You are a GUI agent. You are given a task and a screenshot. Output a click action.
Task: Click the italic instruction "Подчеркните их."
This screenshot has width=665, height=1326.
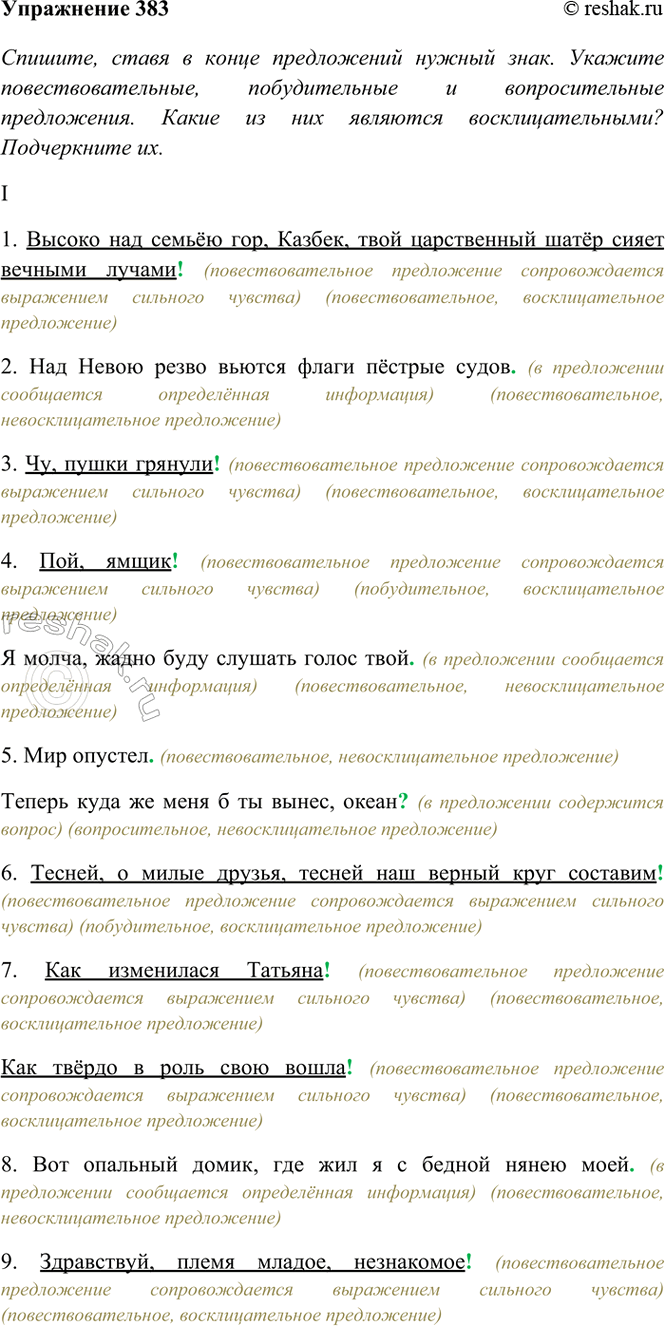(x=81, y=146)
